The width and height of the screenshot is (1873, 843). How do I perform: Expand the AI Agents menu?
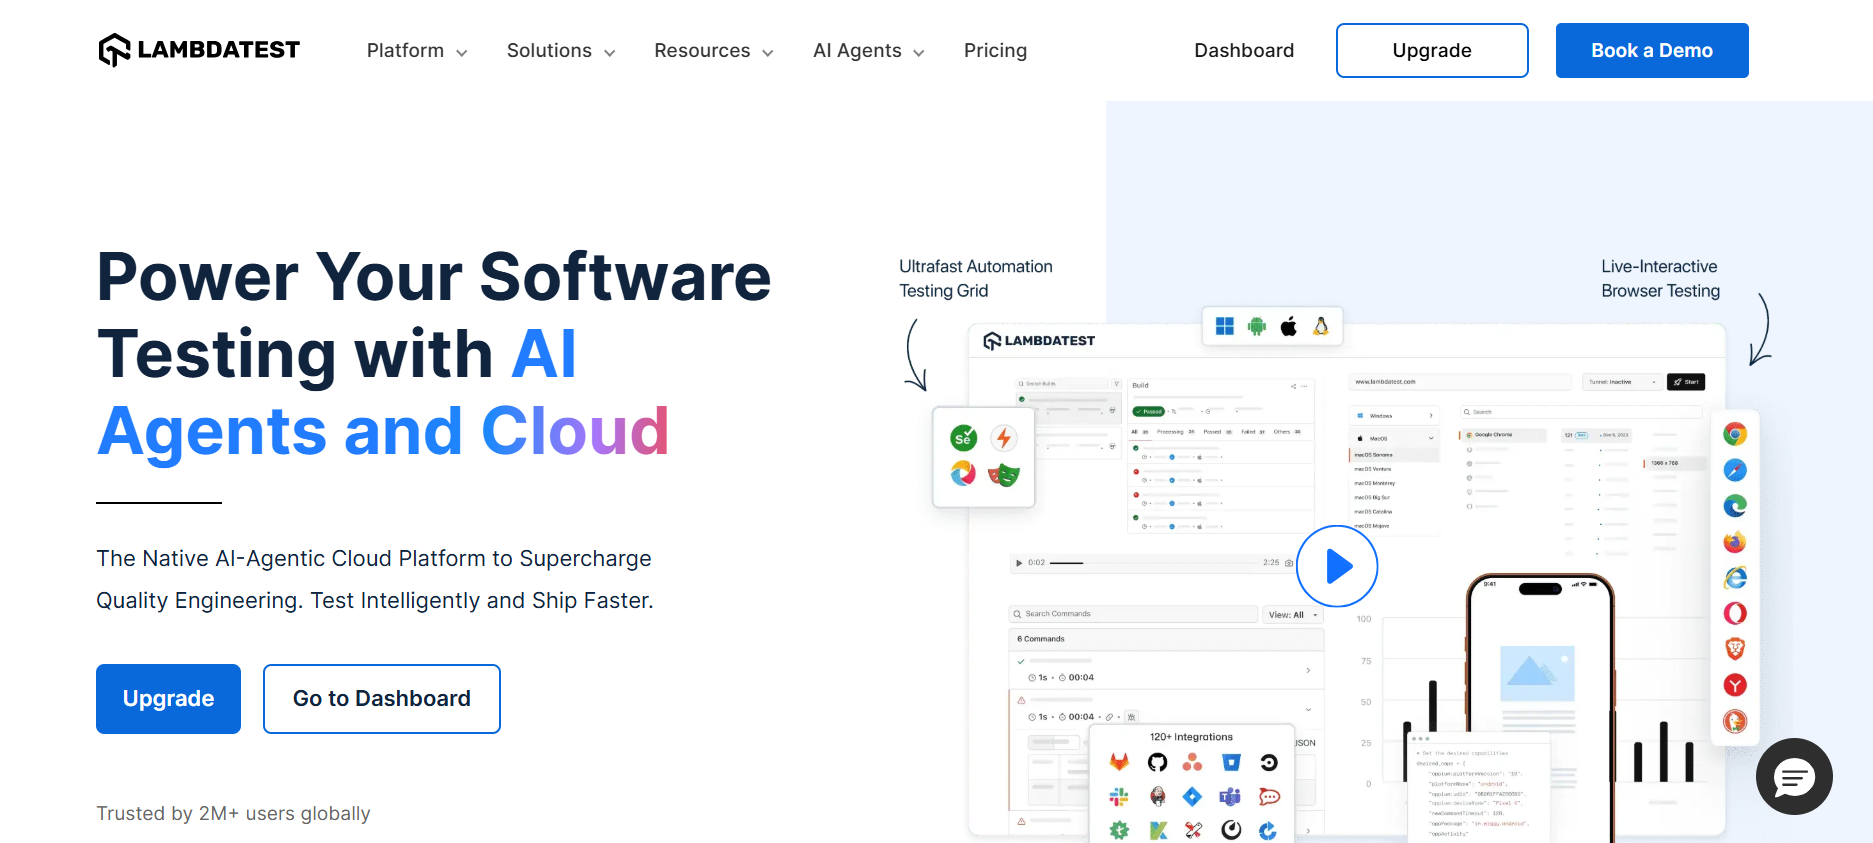[x=869, y=51]
